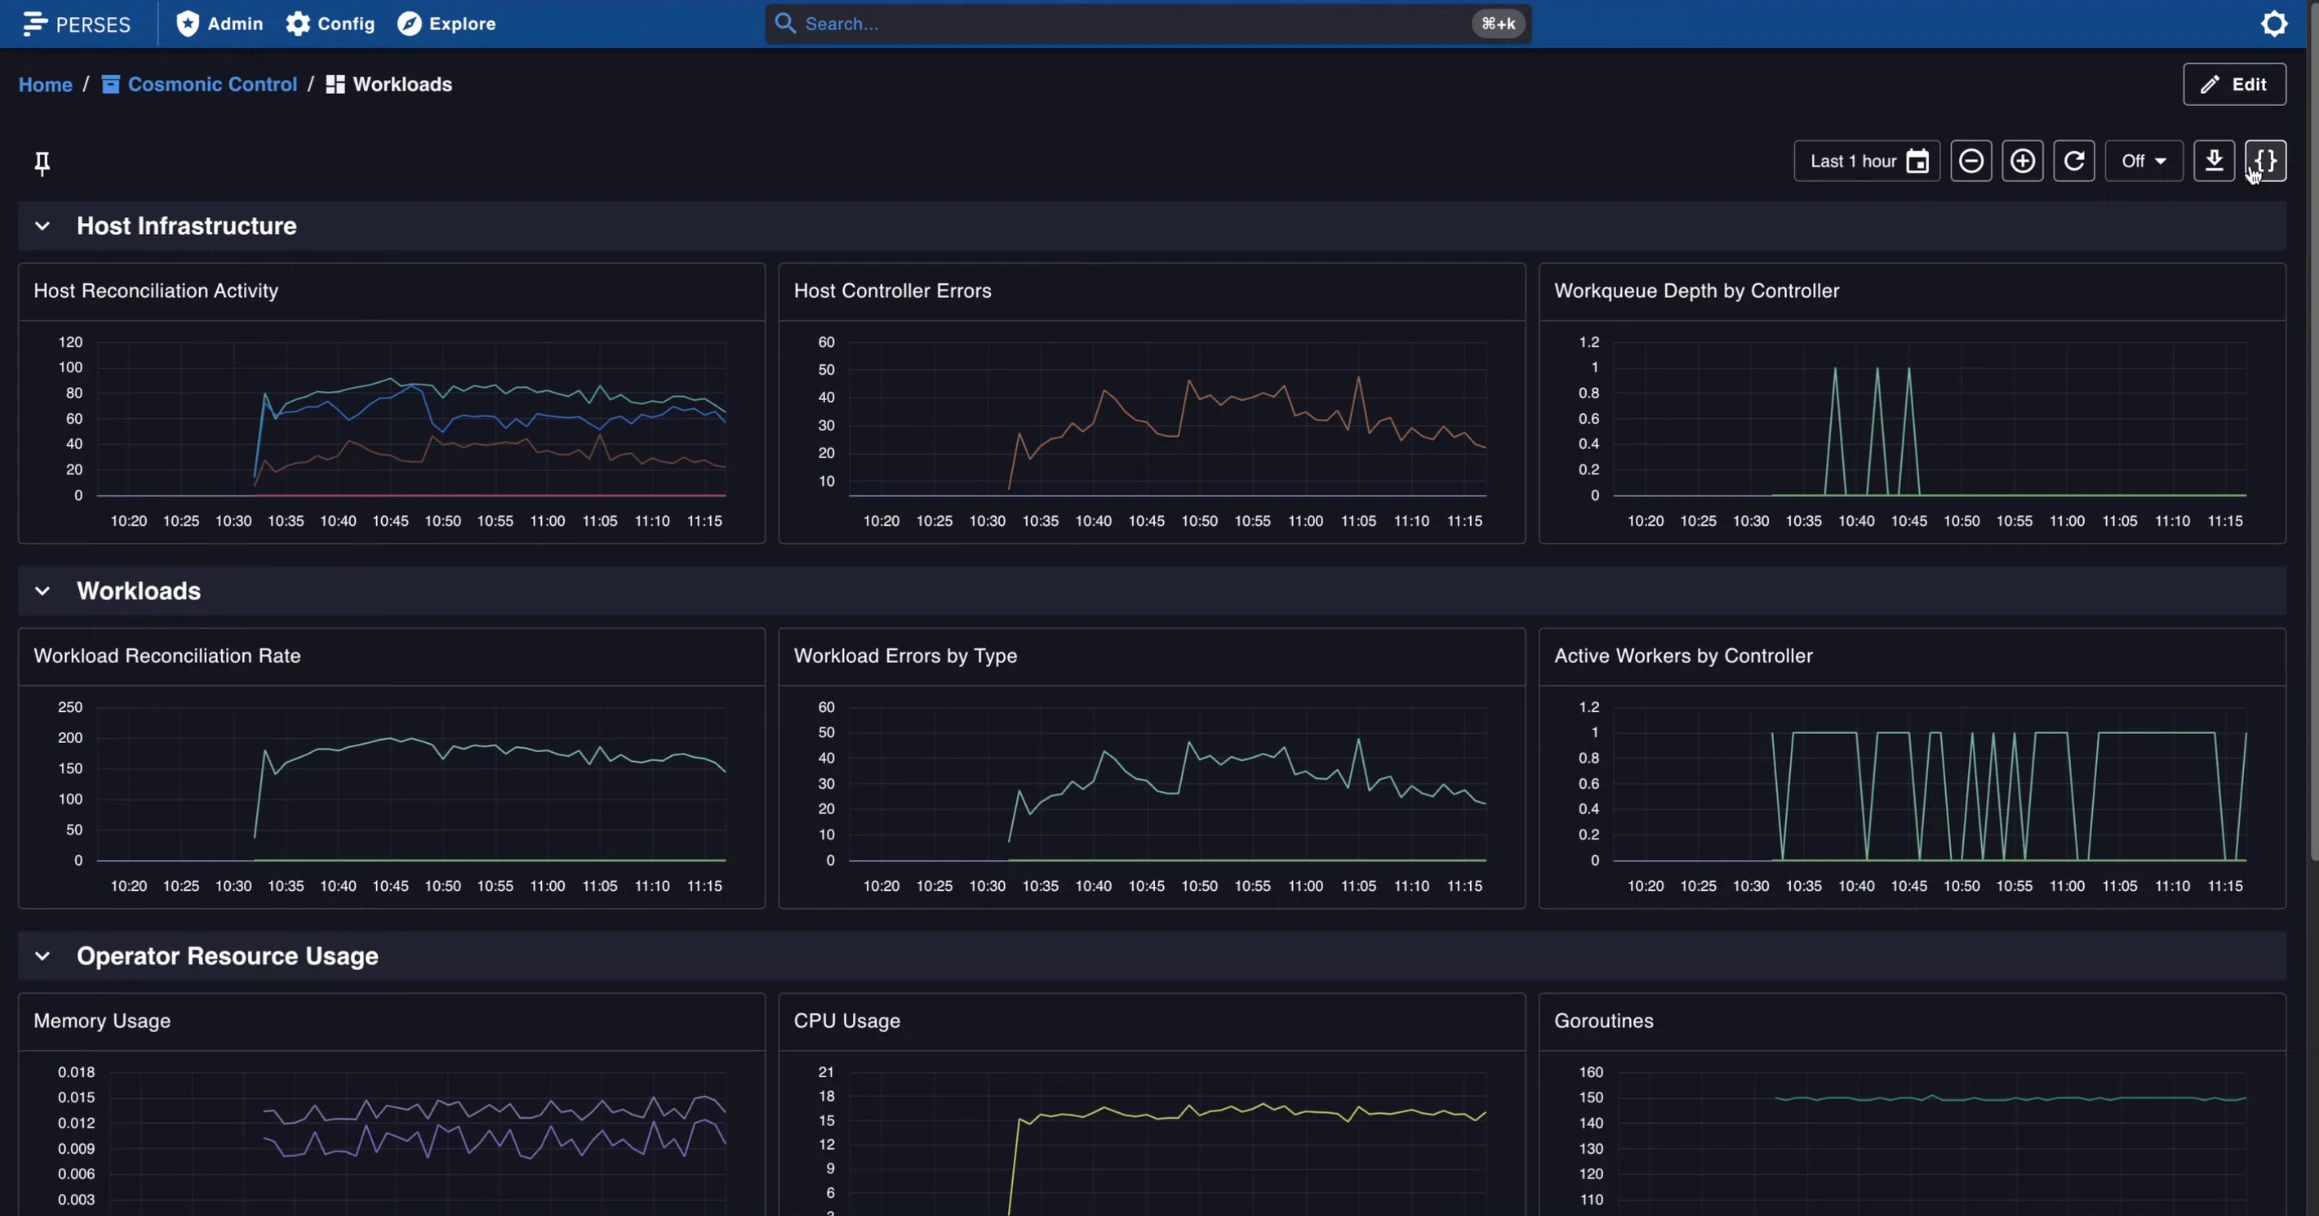Image resolution: width=2319 pixels, height=1216 pixels.
Task: Click the zoom out time range icon
Action: click(x=1971, y=161)
